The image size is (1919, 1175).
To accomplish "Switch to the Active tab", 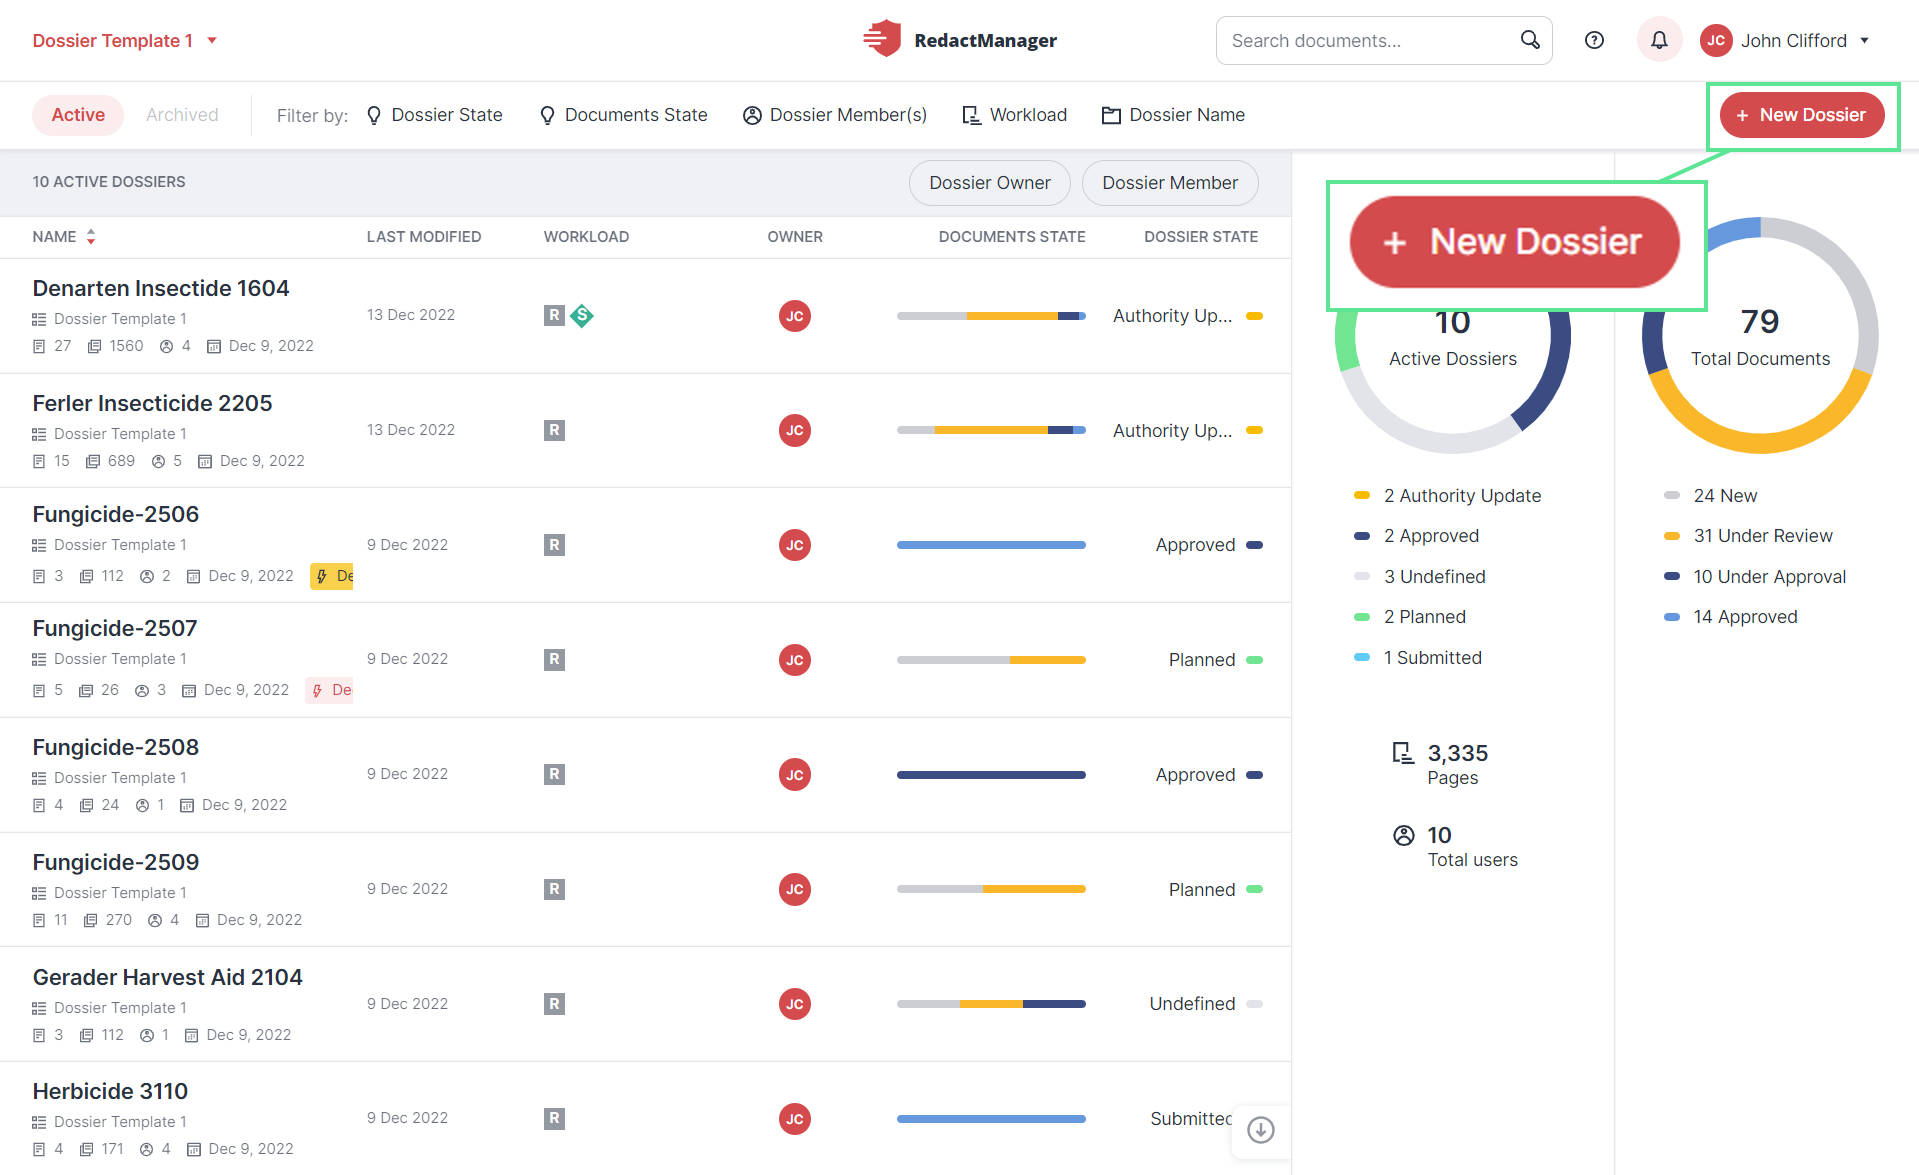I will (x=78, y=115).
